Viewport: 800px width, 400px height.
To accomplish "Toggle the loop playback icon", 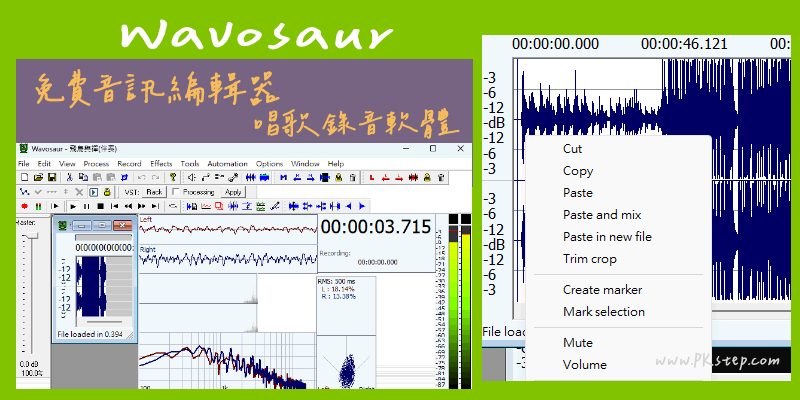I will 173,206.
